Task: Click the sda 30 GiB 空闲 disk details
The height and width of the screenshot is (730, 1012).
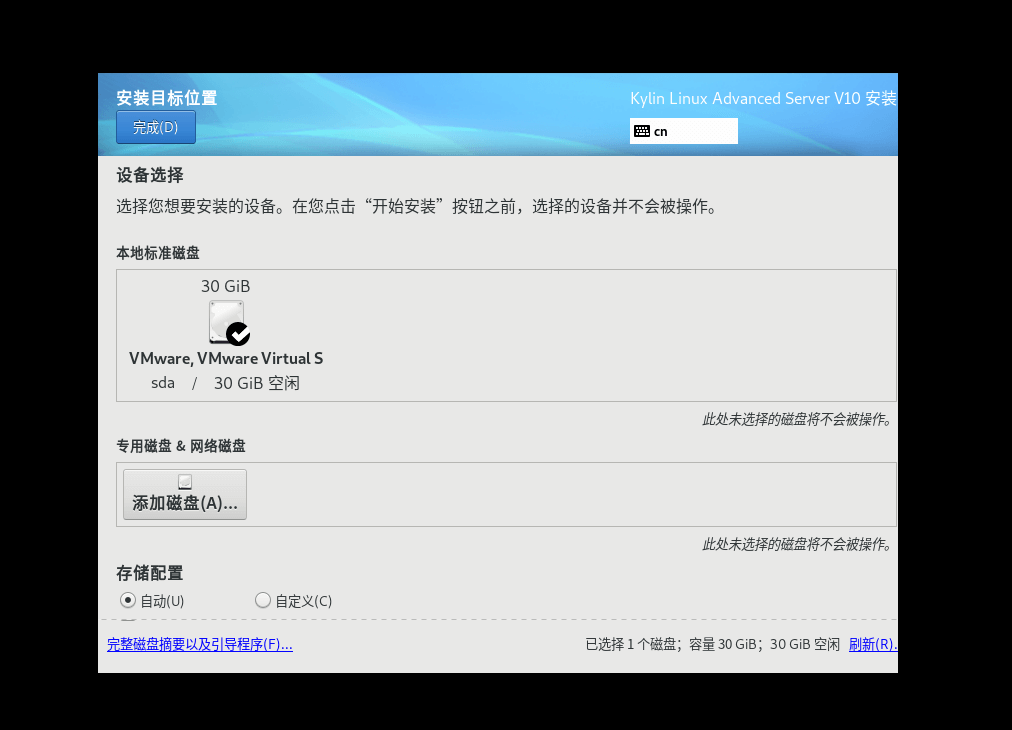Action: pos(225,383)
